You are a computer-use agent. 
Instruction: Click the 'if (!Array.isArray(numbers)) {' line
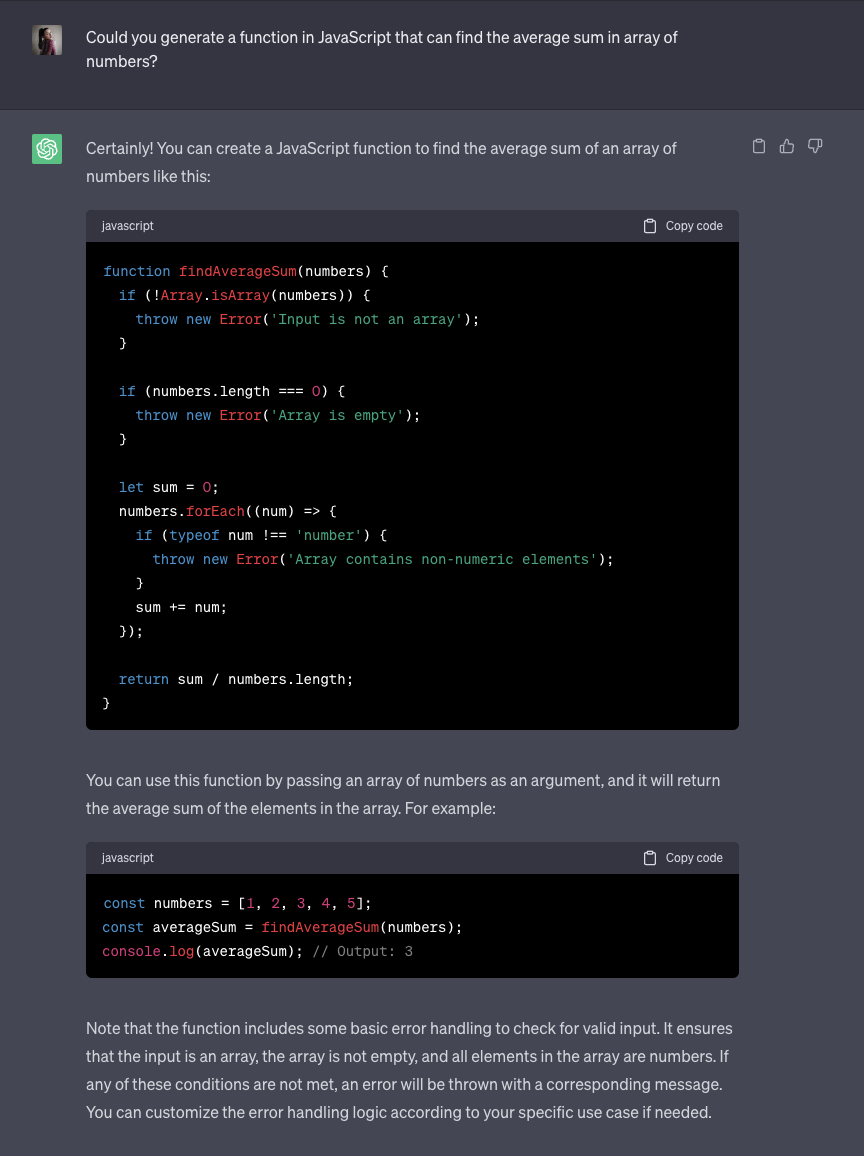coord(244,296)
